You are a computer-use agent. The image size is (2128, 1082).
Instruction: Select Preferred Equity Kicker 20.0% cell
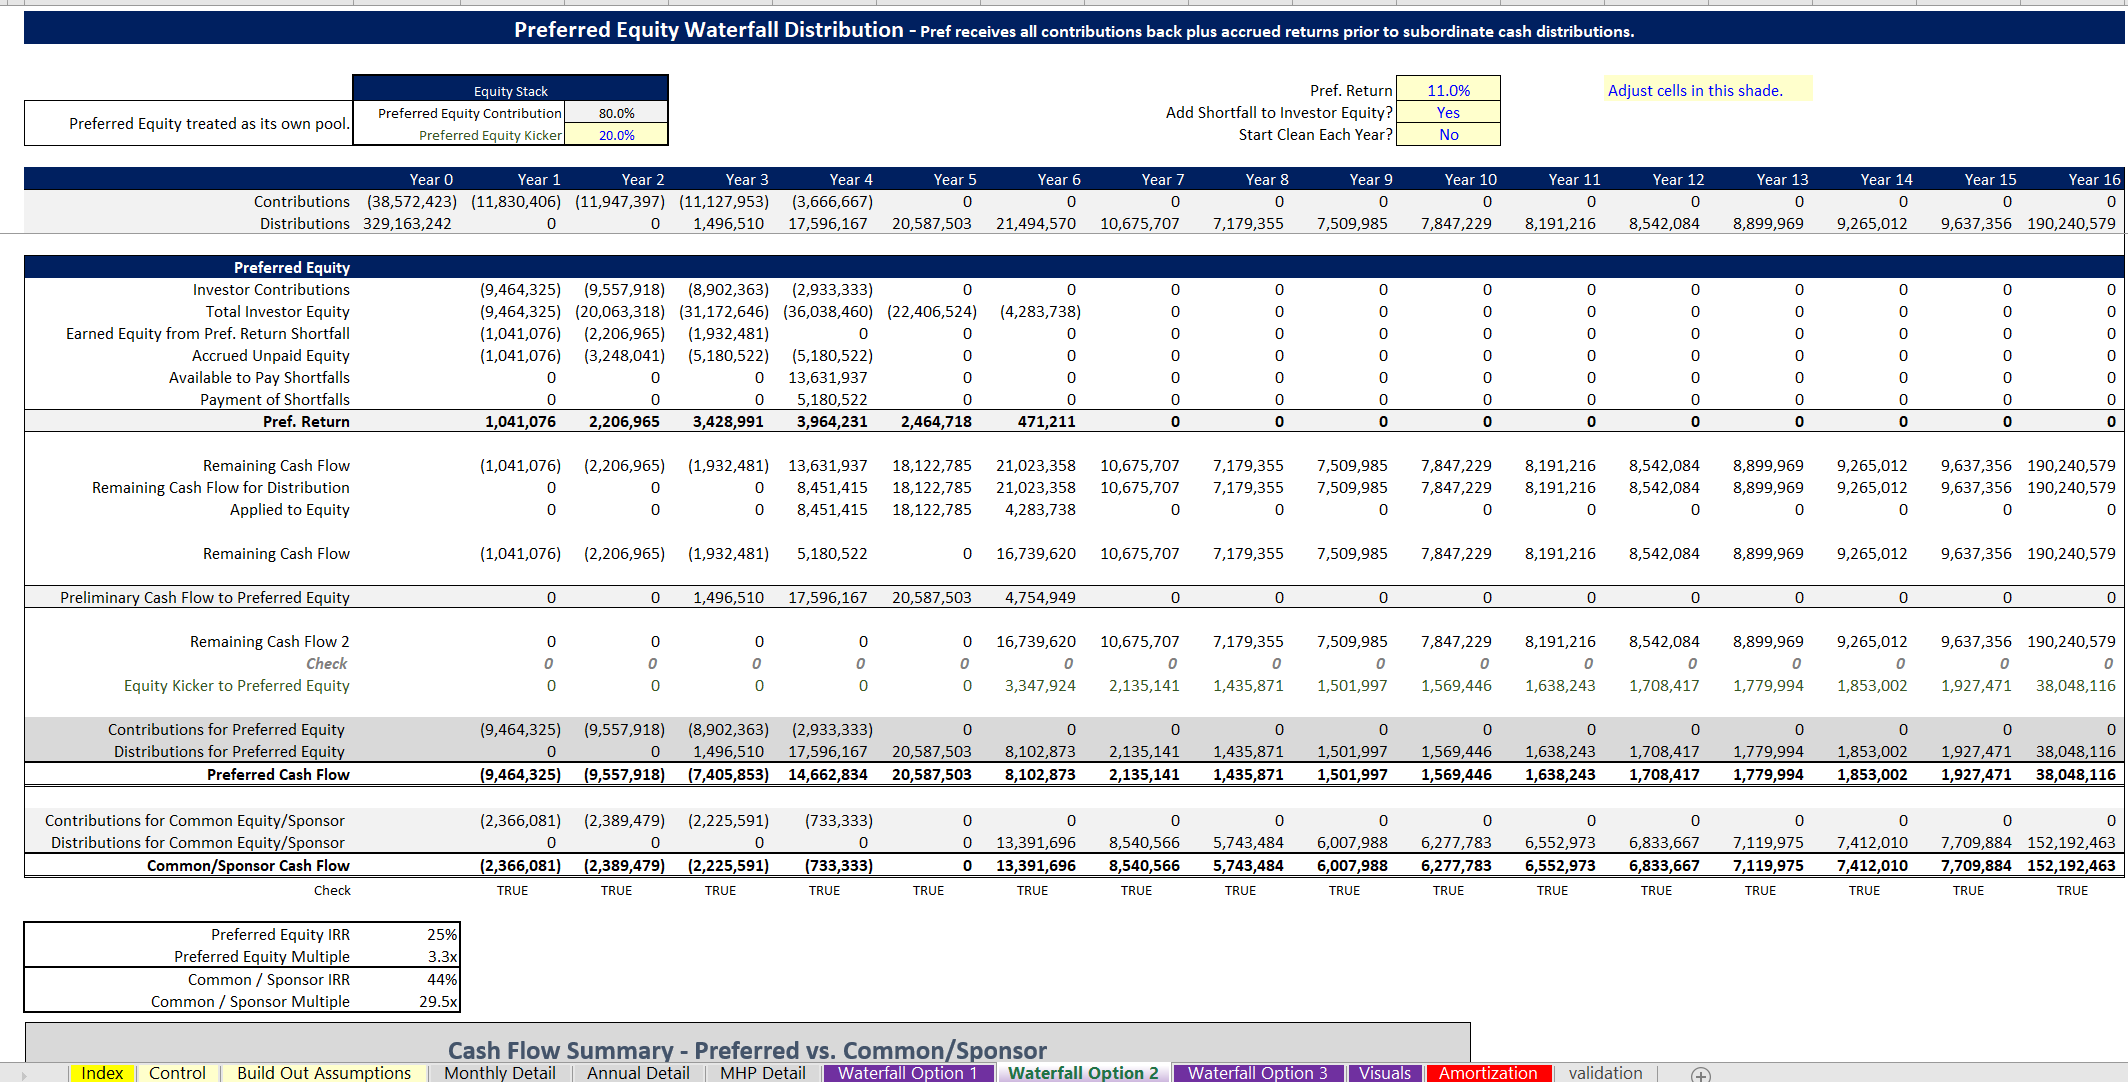pos(616,135)
